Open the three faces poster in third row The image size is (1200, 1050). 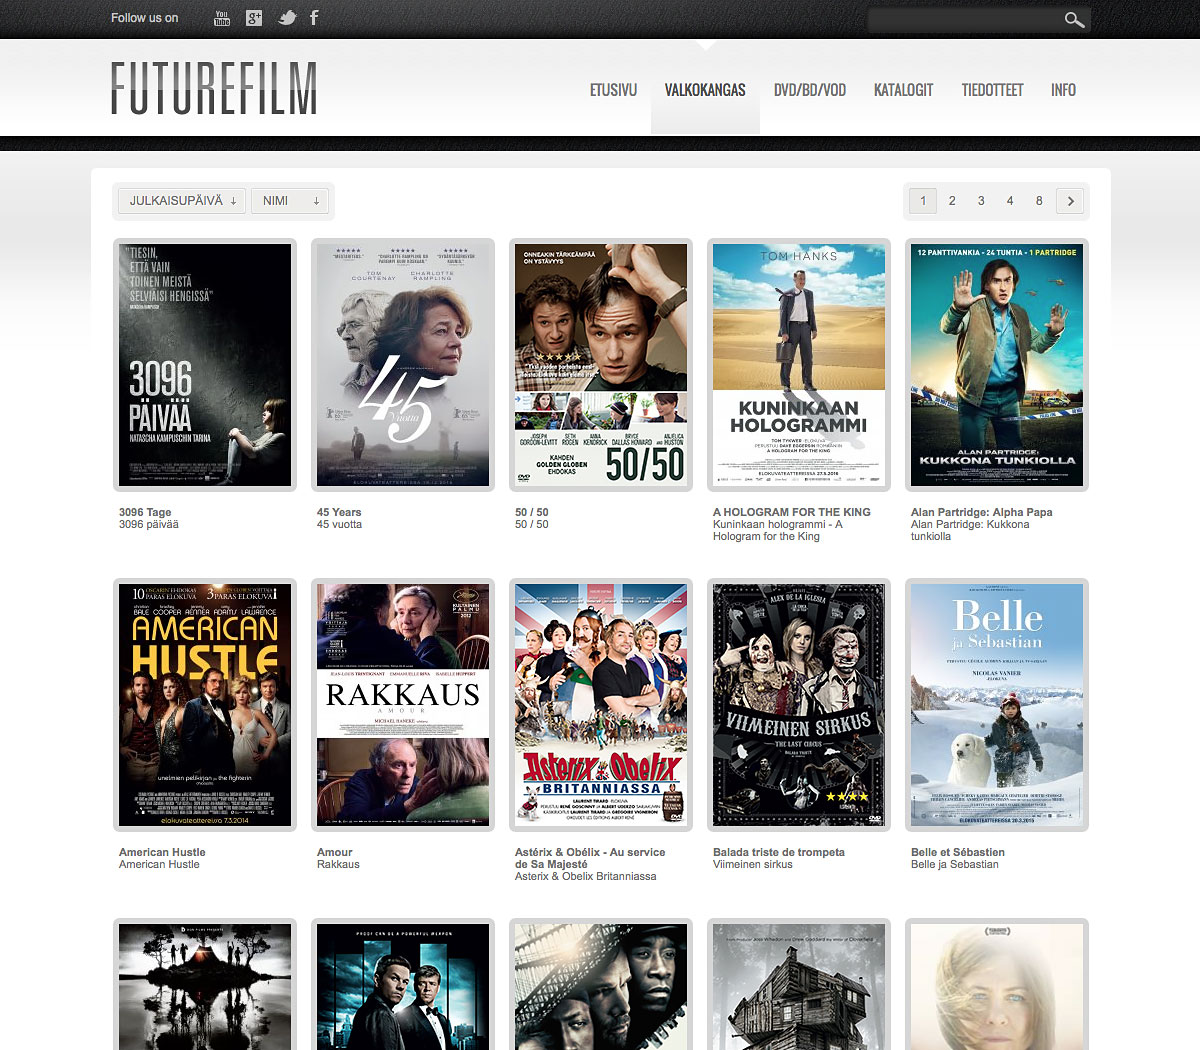pyautogui.click(x=601, y=984)
